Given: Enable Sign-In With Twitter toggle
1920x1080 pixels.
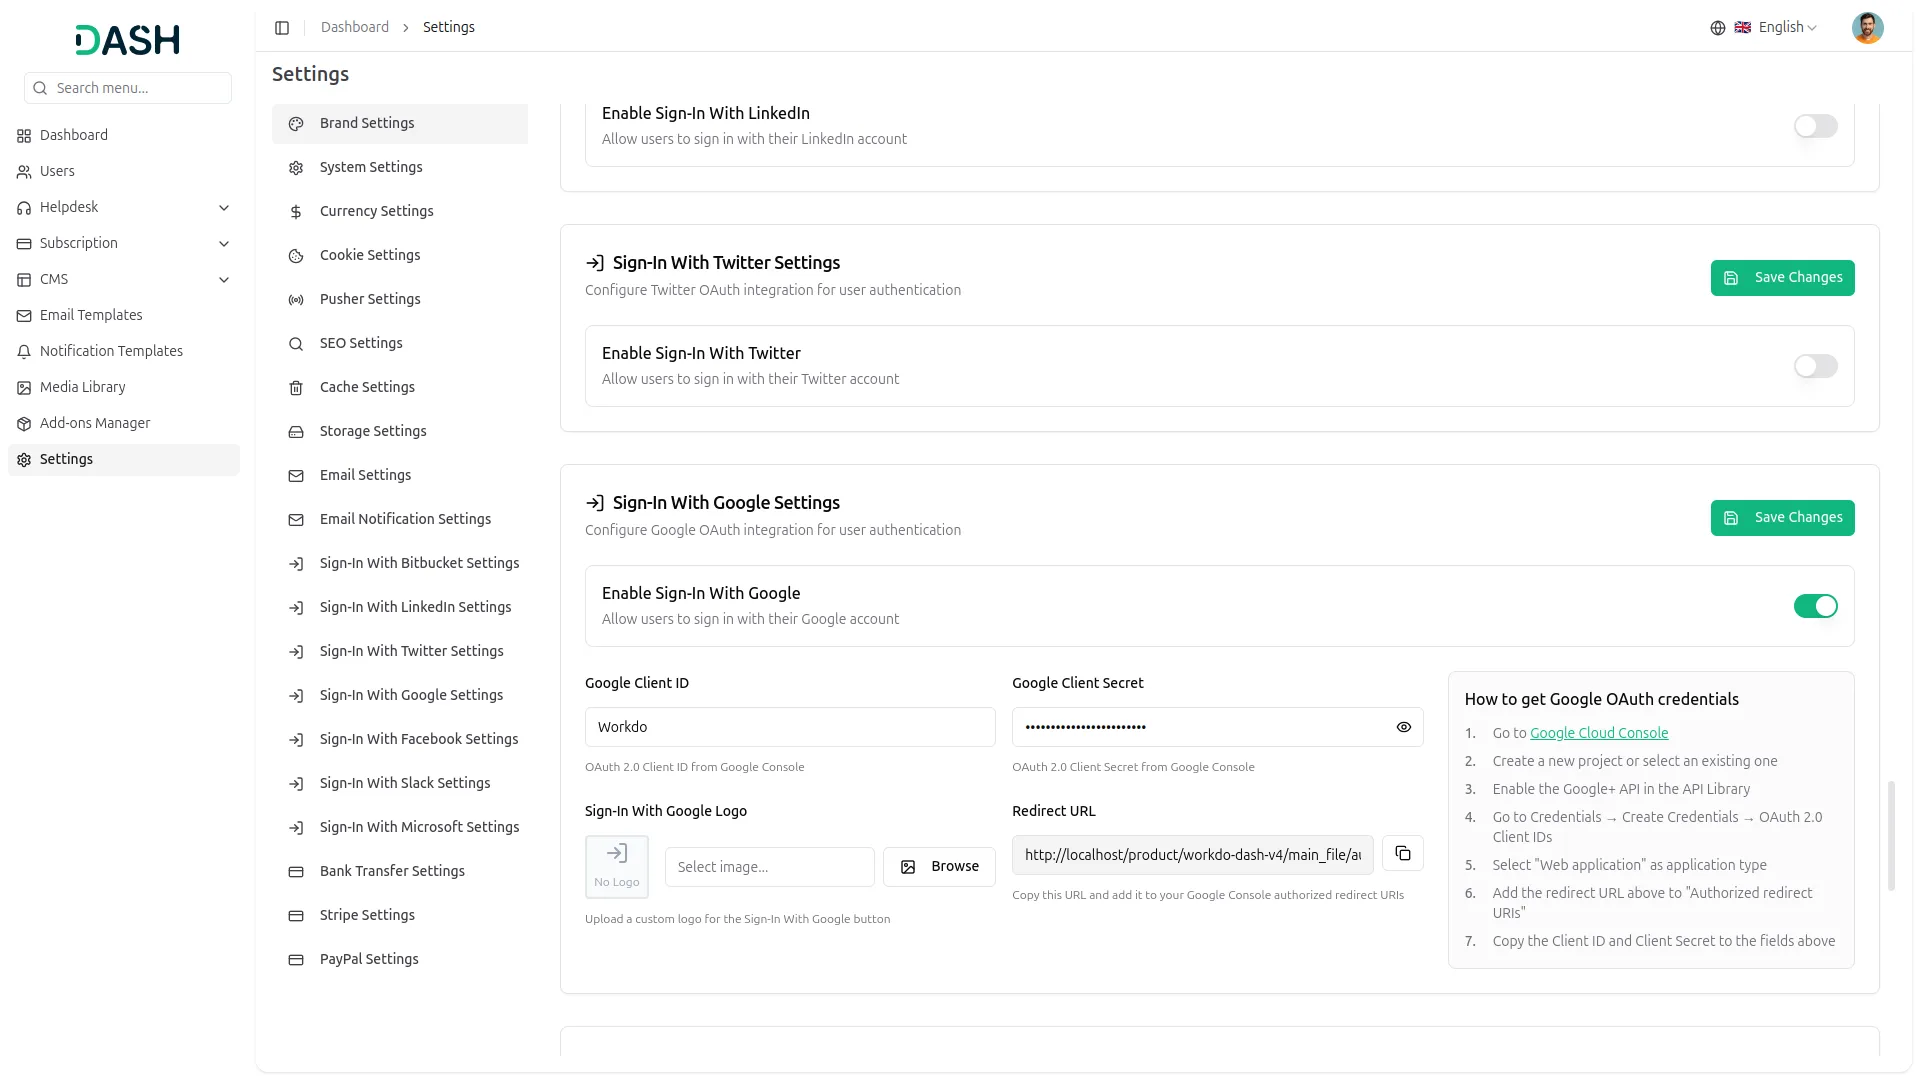Looking at the screenshot, I should (1815, 366).
